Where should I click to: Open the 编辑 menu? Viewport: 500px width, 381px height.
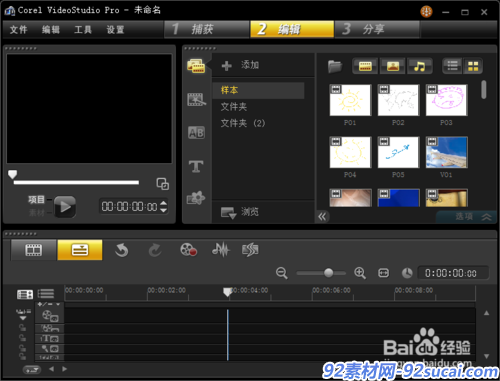(x=51, y=30)
